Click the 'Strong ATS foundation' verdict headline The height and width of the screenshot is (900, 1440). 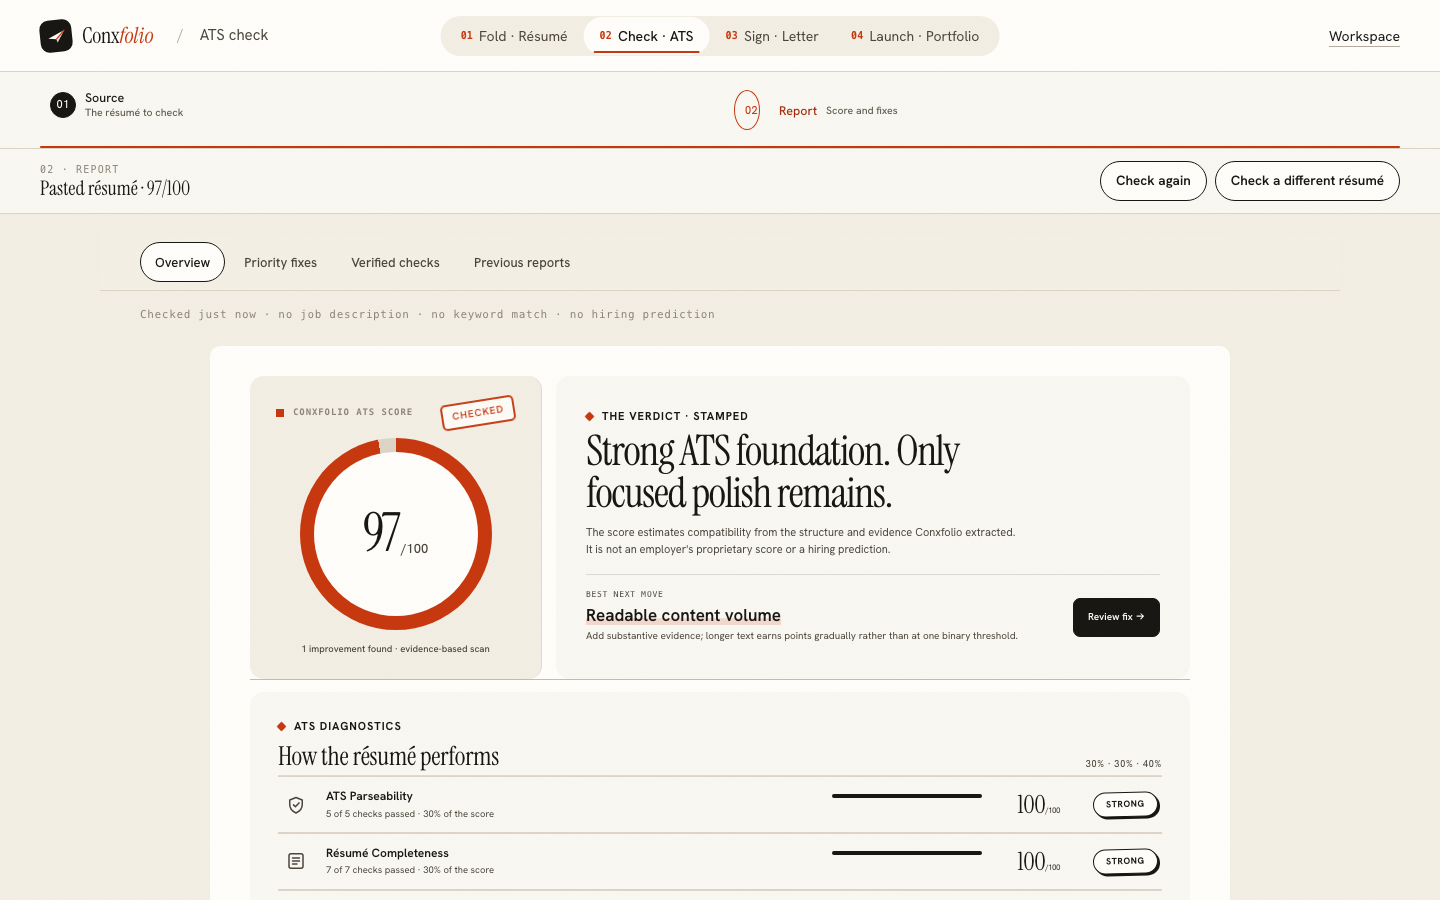click(773, 472)
